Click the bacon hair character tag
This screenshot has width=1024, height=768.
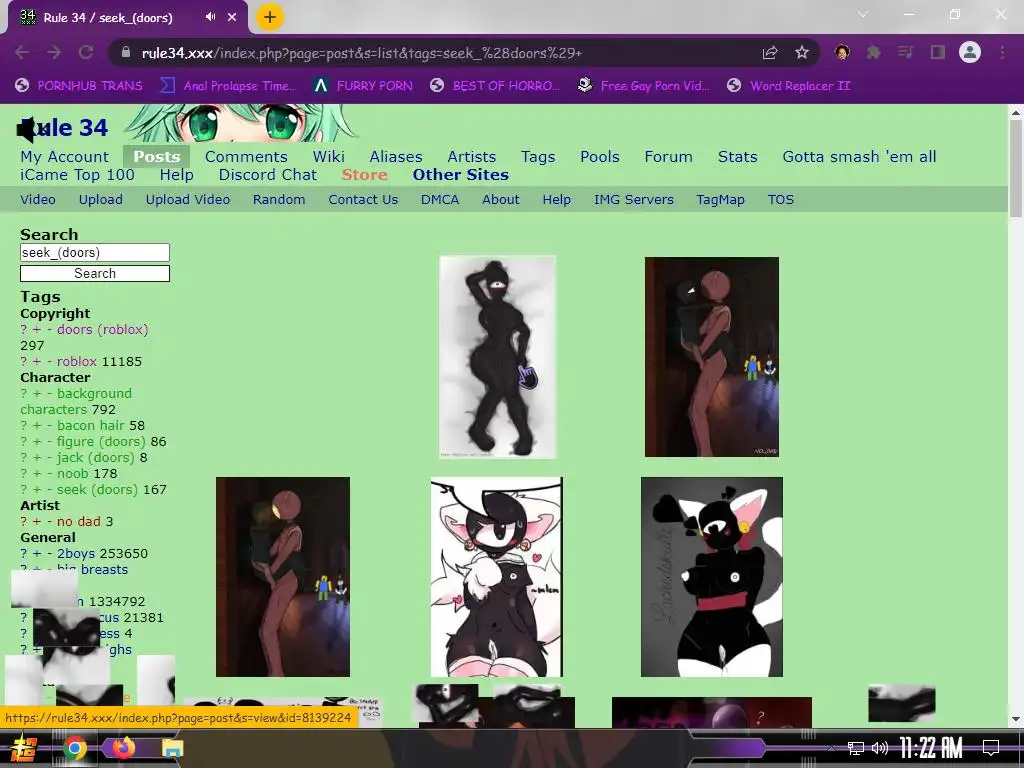(90, 425)
